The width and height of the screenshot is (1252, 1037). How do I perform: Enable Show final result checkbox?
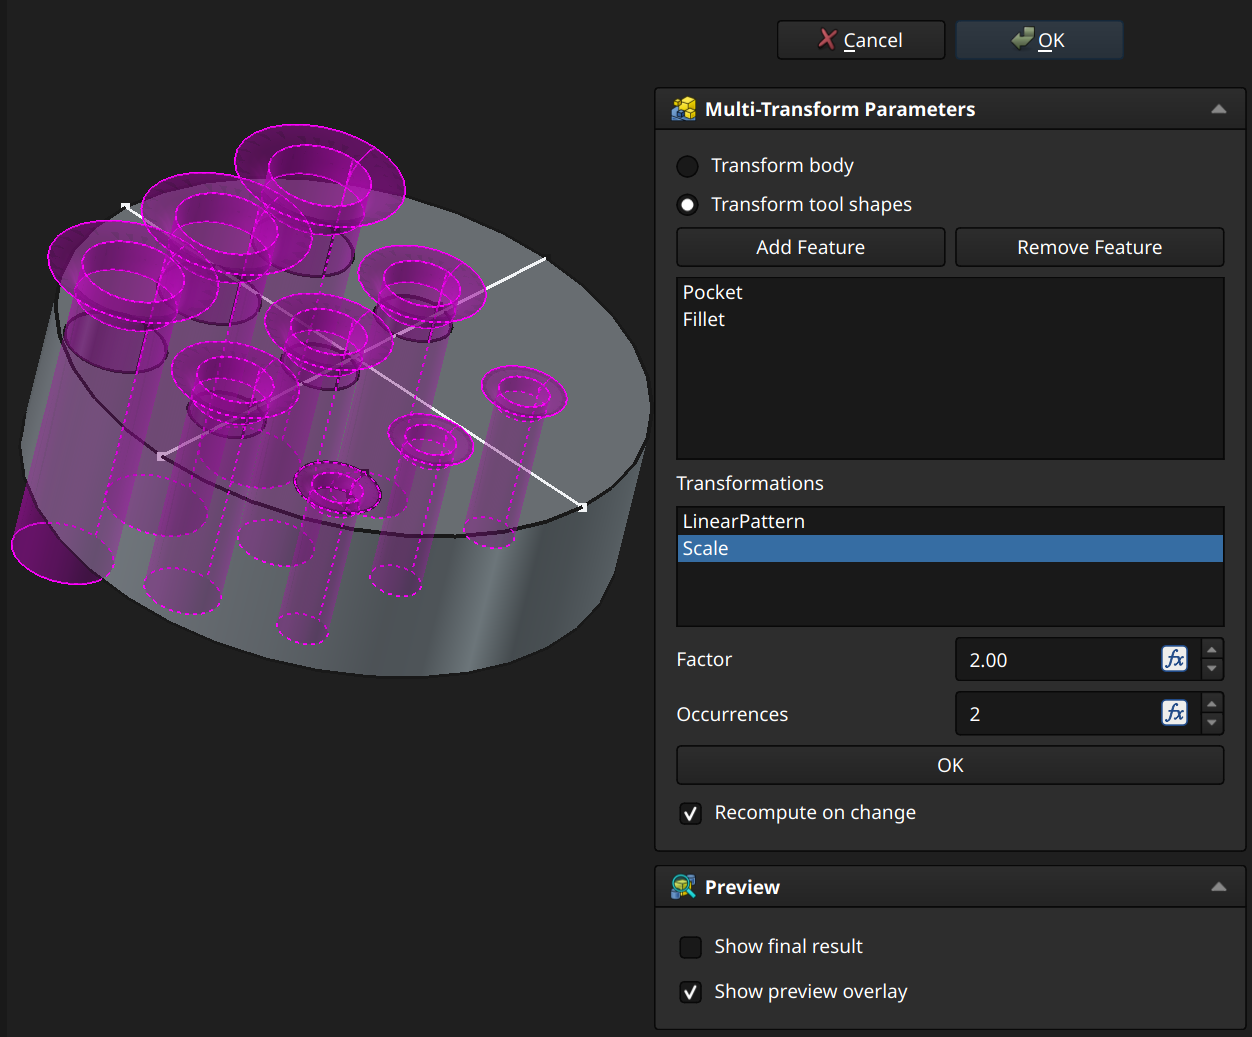pyautogui.click(x=691, y=947)
